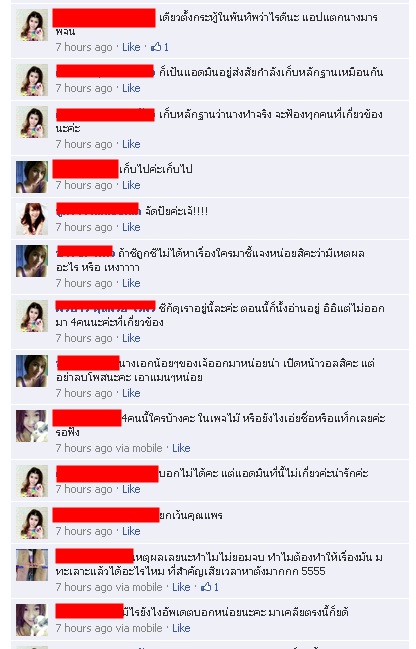Open avatar beside the comment ending 5555
416x649 pixels.
[32, 565]
